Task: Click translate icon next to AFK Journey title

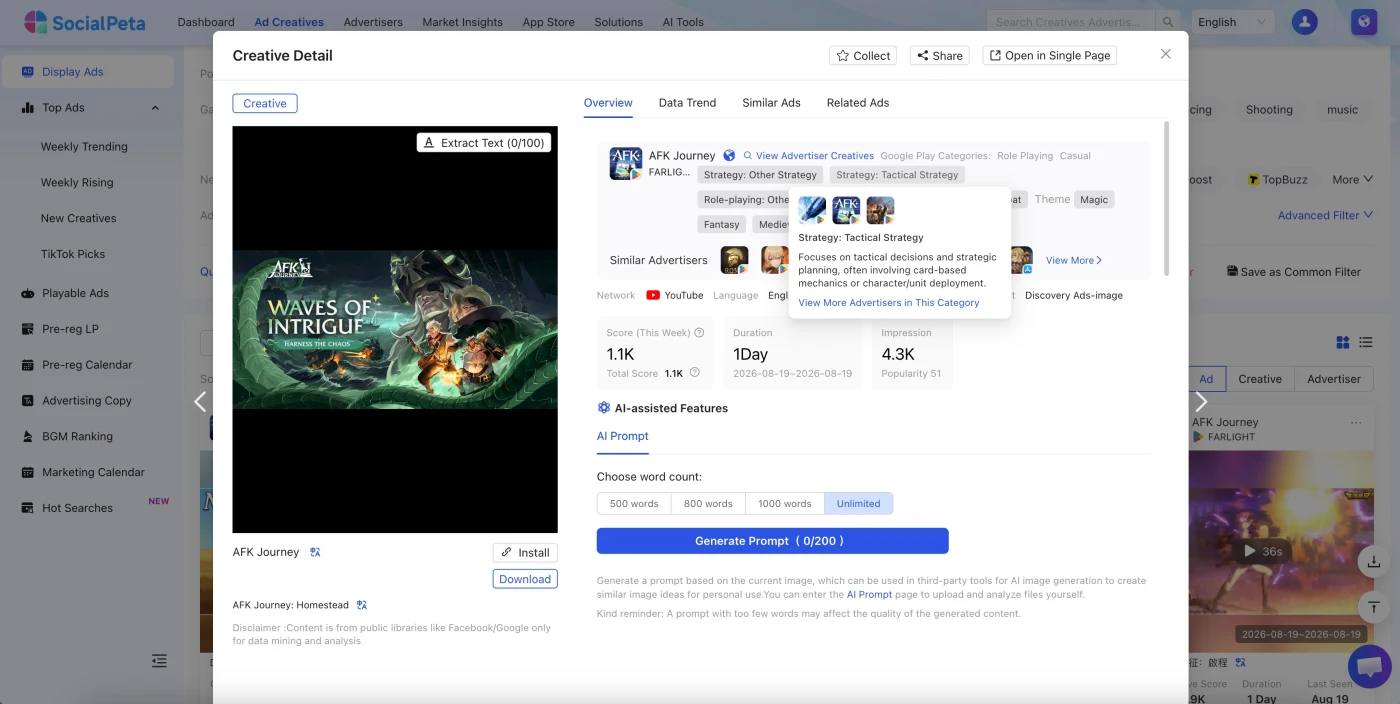Action: point(315,552)
